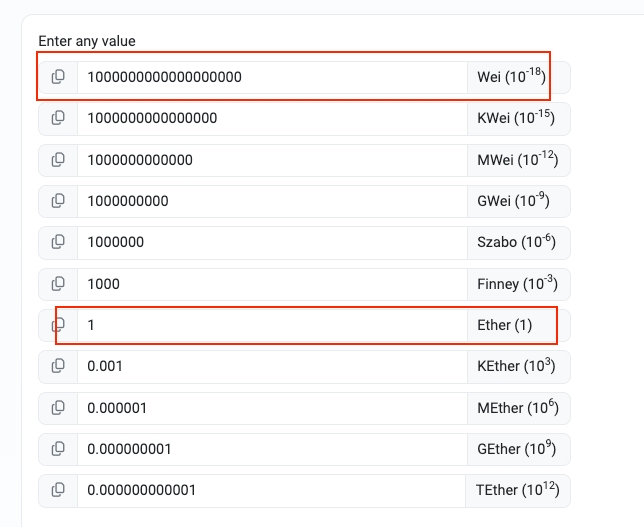Copy the Ether value
Image resolution: width=644 pixels, height=527 pixels.
(x=58, y=325)
